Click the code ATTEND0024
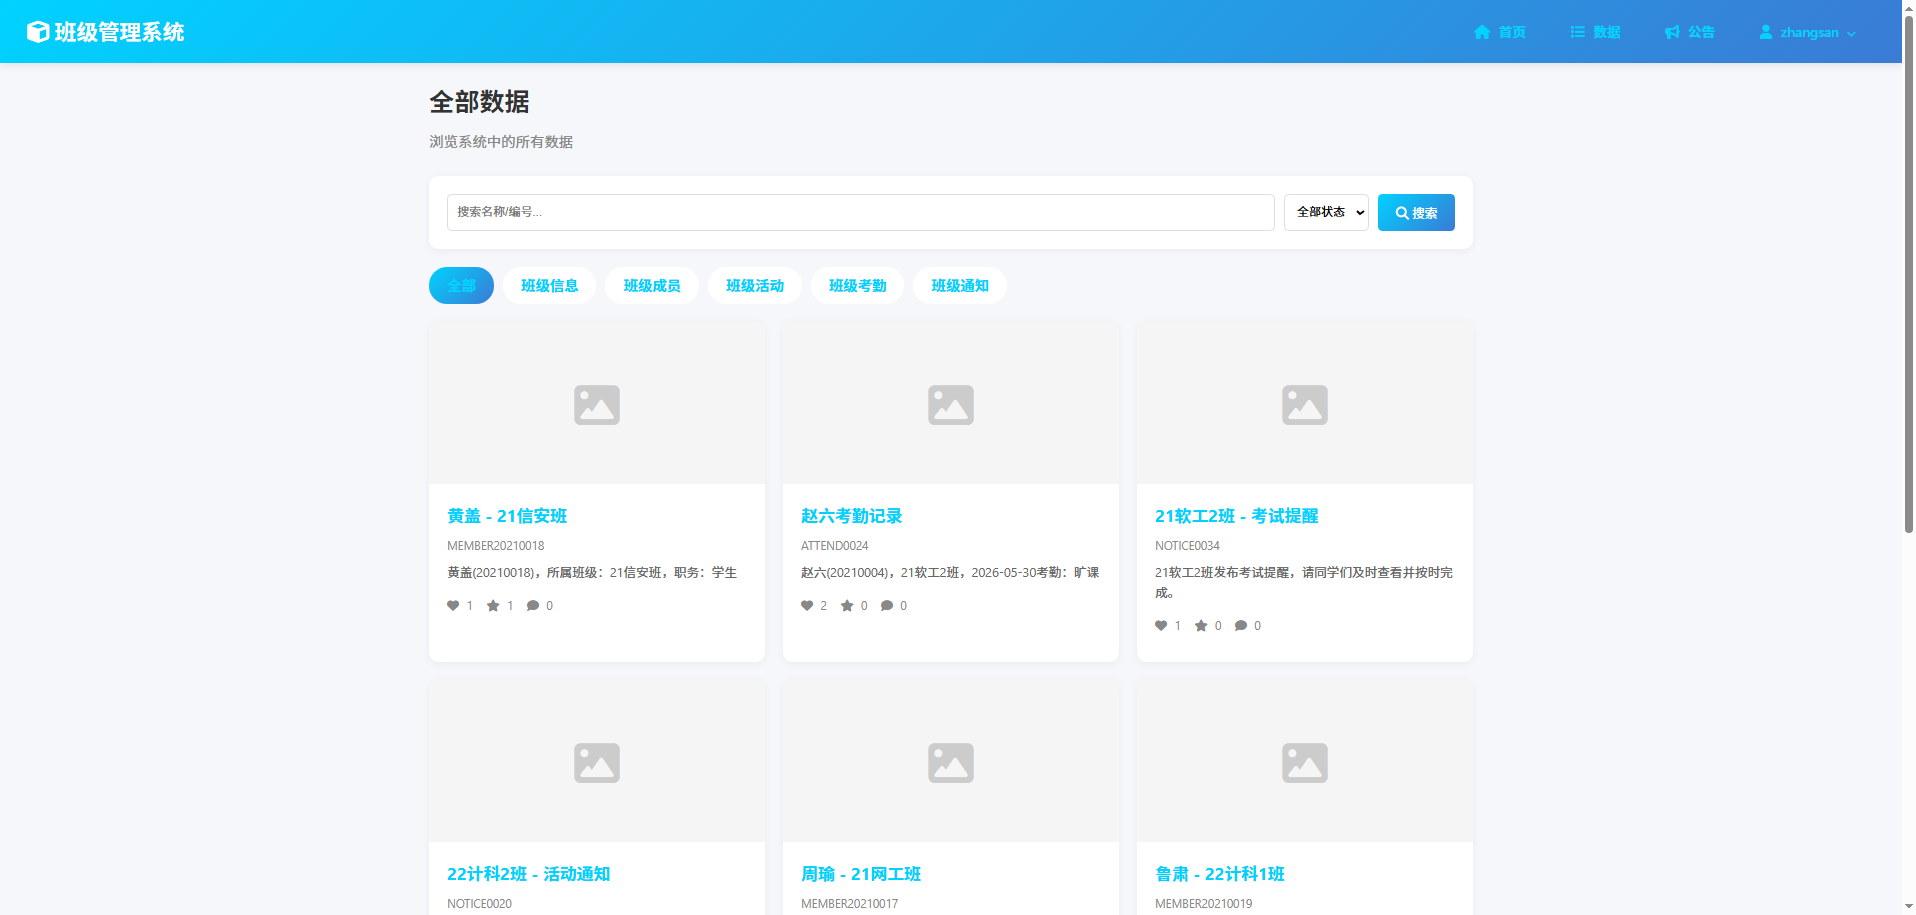This screenshot has width=1916, height=915. pyautogui.click(x=835, y=546)
